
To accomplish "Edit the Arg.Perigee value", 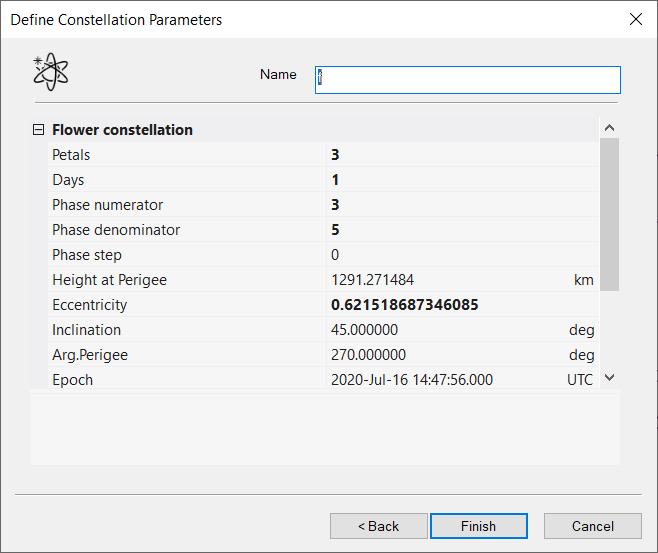I will (440, 355).
